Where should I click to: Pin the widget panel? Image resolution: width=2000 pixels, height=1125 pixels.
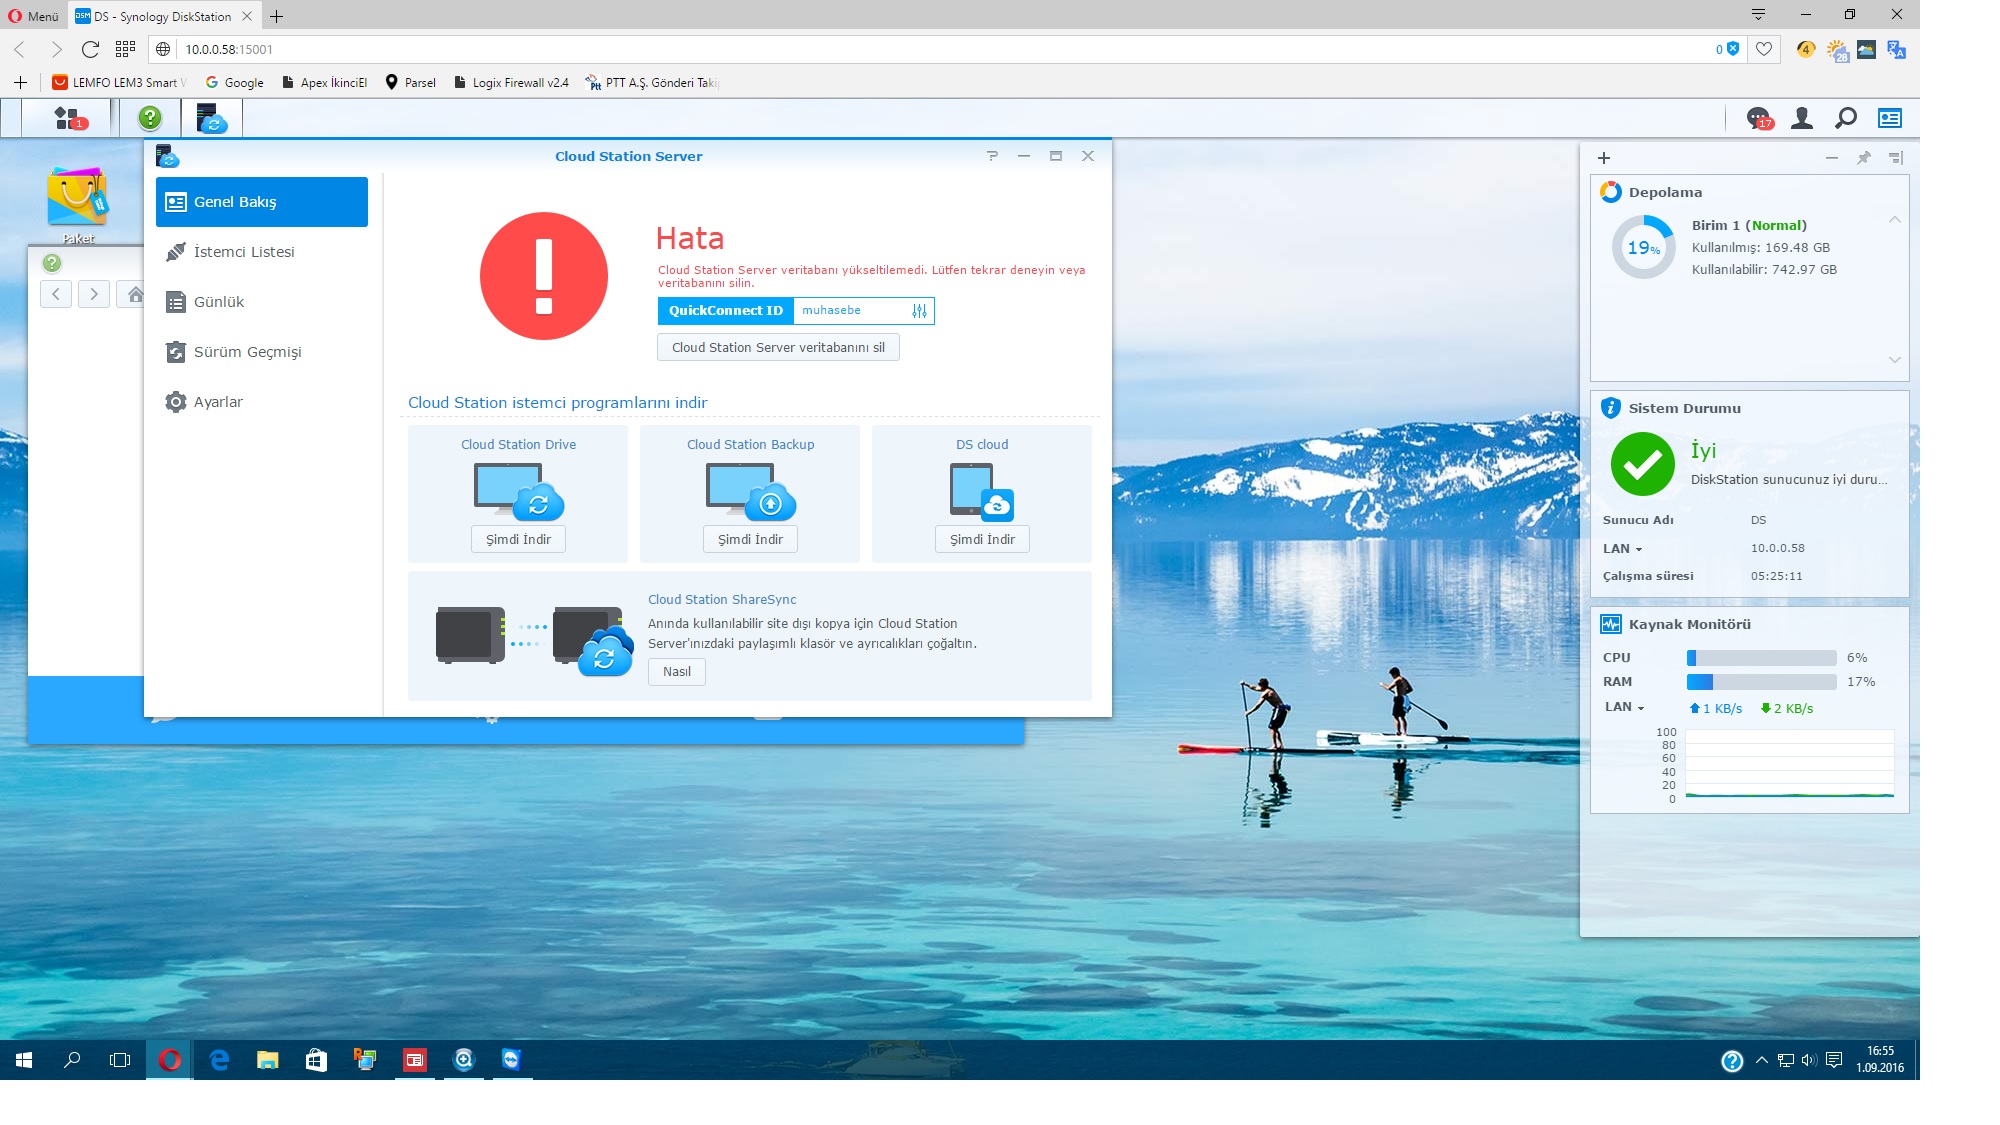click(x=1863, y=158)
